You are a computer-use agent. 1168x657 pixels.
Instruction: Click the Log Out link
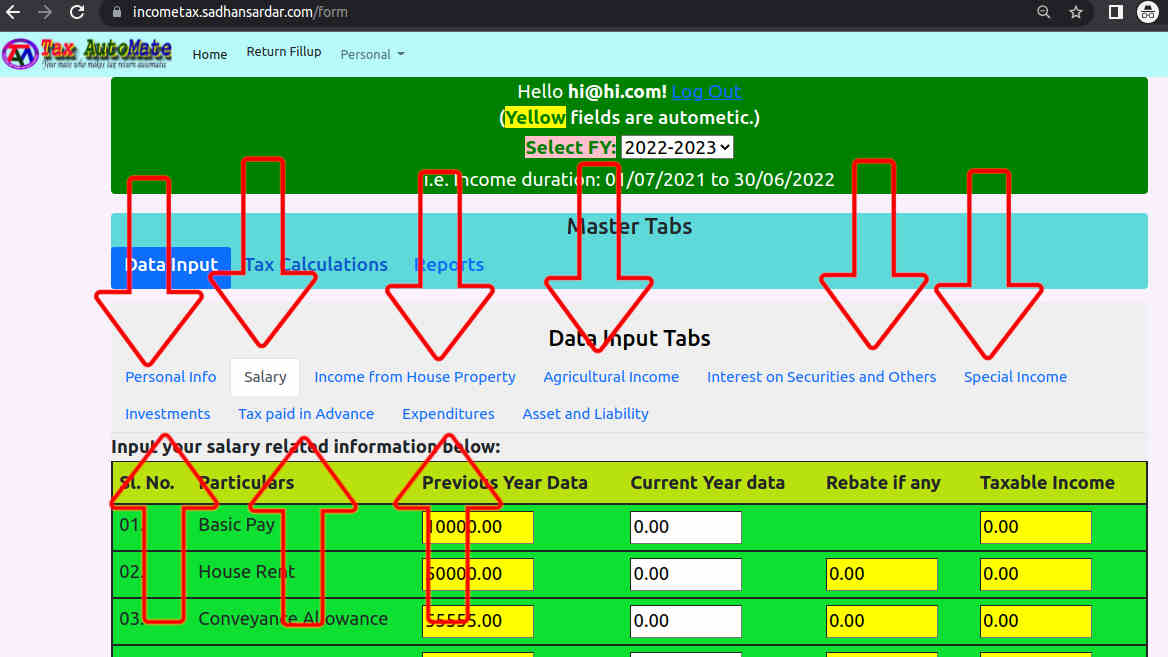point(706,91)
